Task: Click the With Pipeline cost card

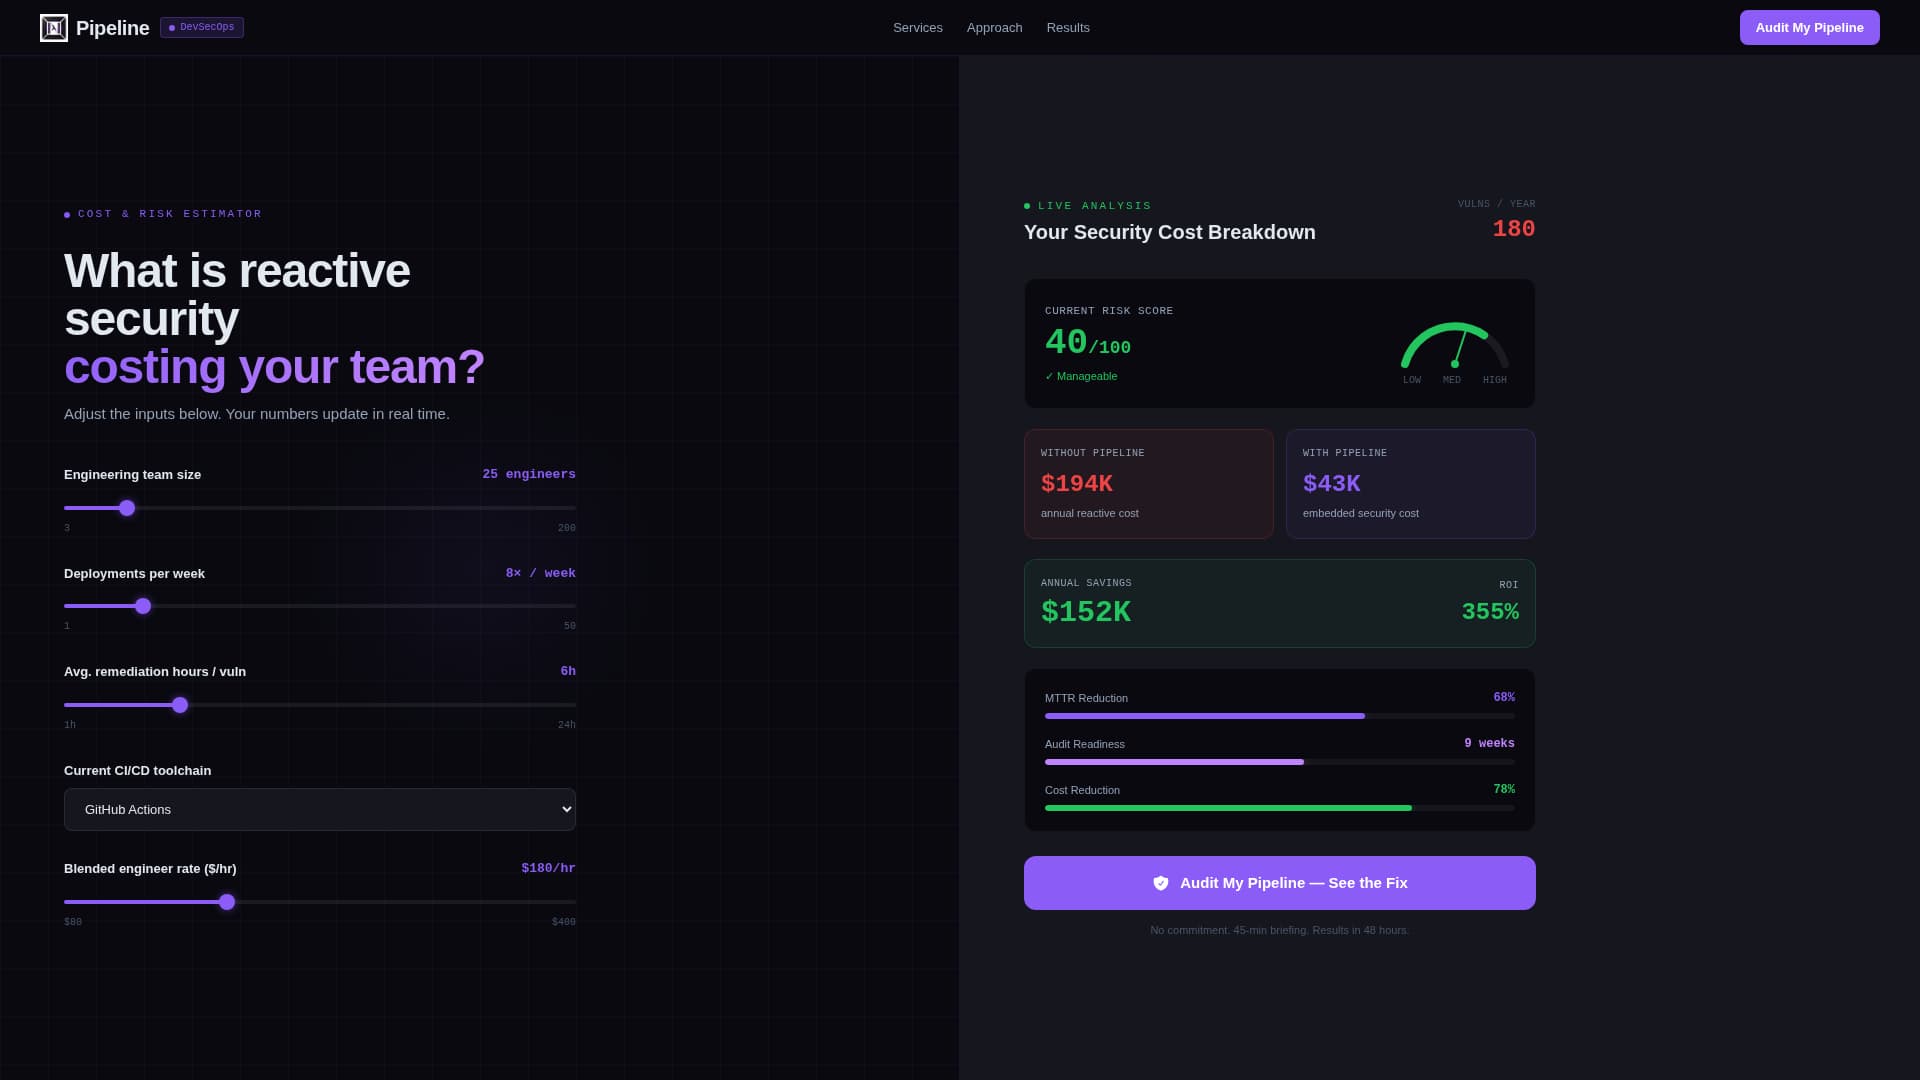Action: click(1411, 484)
